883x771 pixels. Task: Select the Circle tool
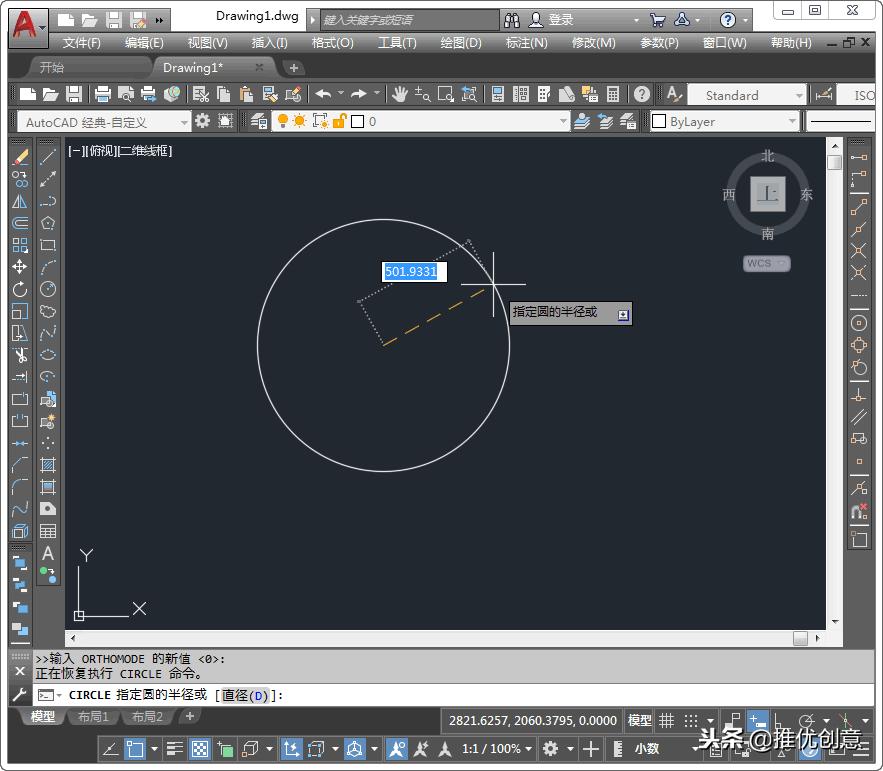(x=47, y=289)
